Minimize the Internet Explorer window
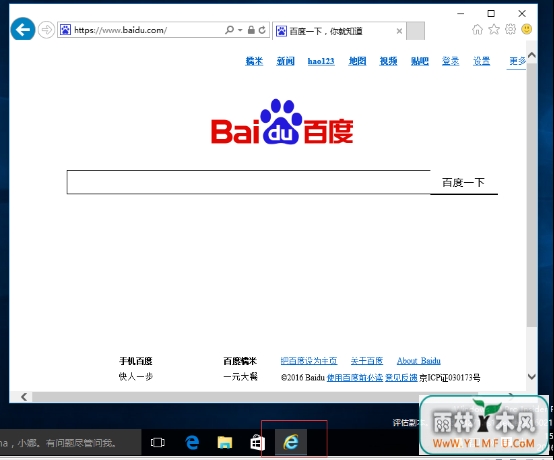Screen dimensions: 554x460 click(460, 13)
